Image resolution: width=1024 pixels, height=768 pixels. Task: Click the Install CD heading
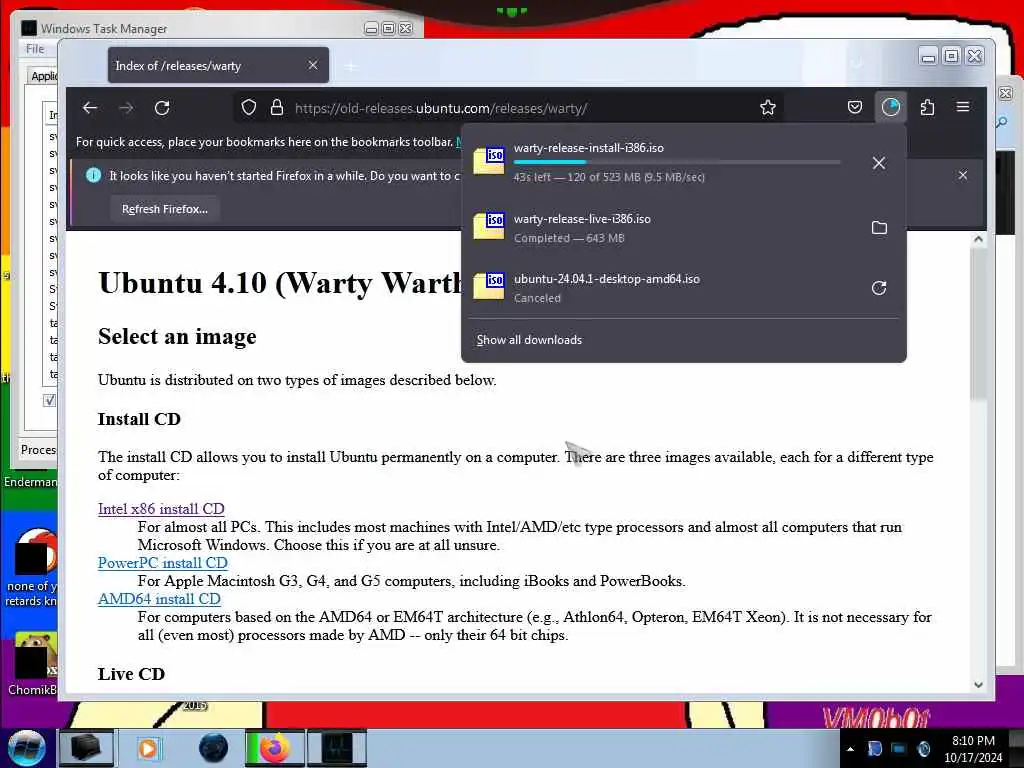(139, 419)
